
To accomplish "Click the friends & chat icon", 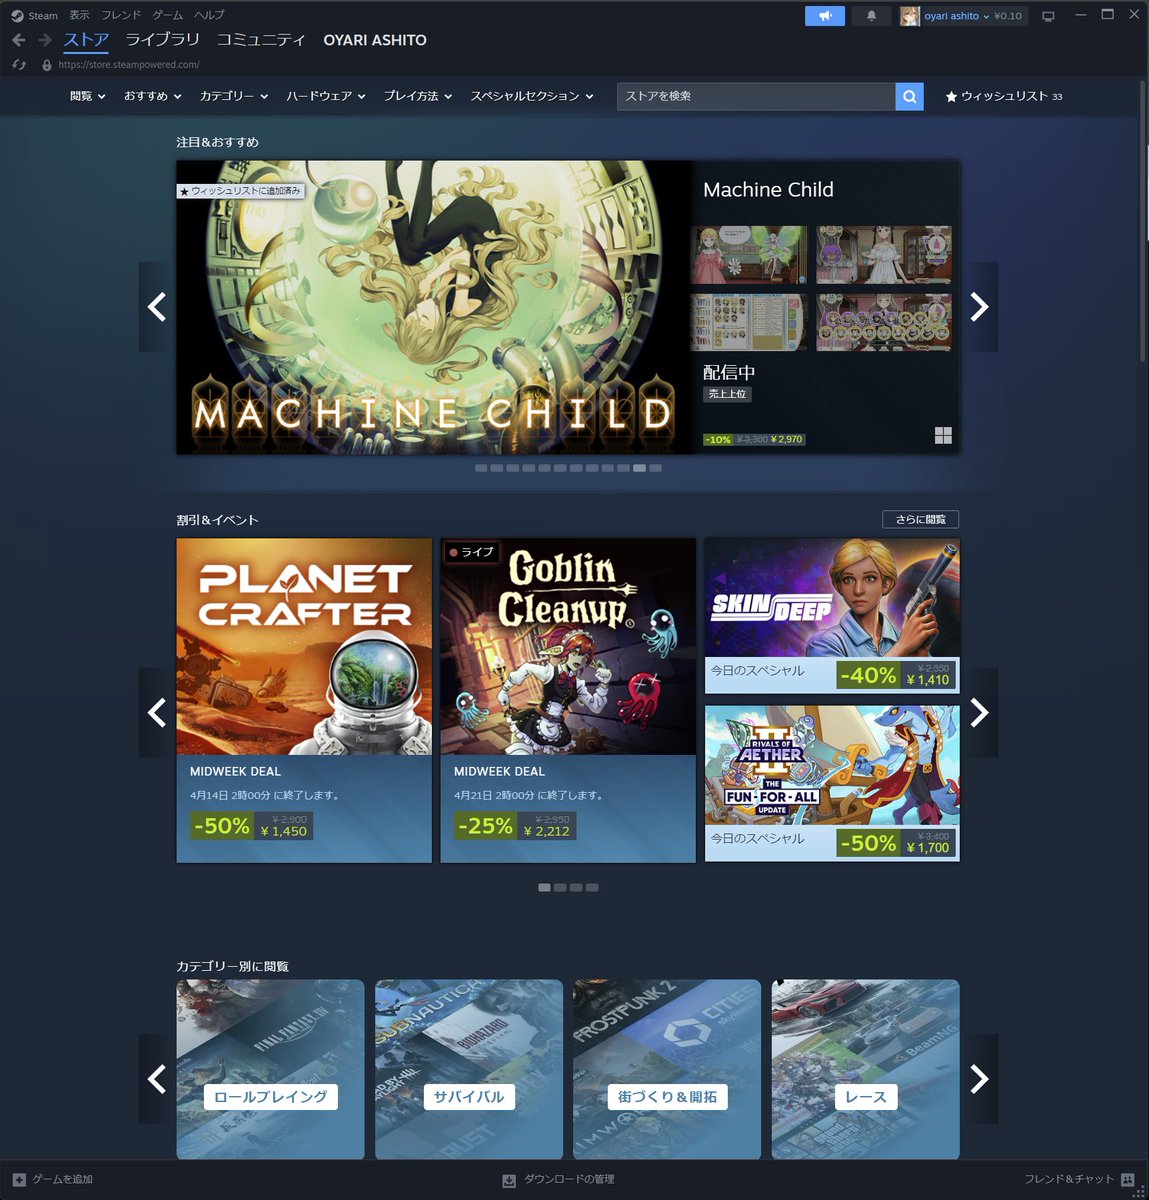I will pyautogui.click(x=1128, y=1180).
